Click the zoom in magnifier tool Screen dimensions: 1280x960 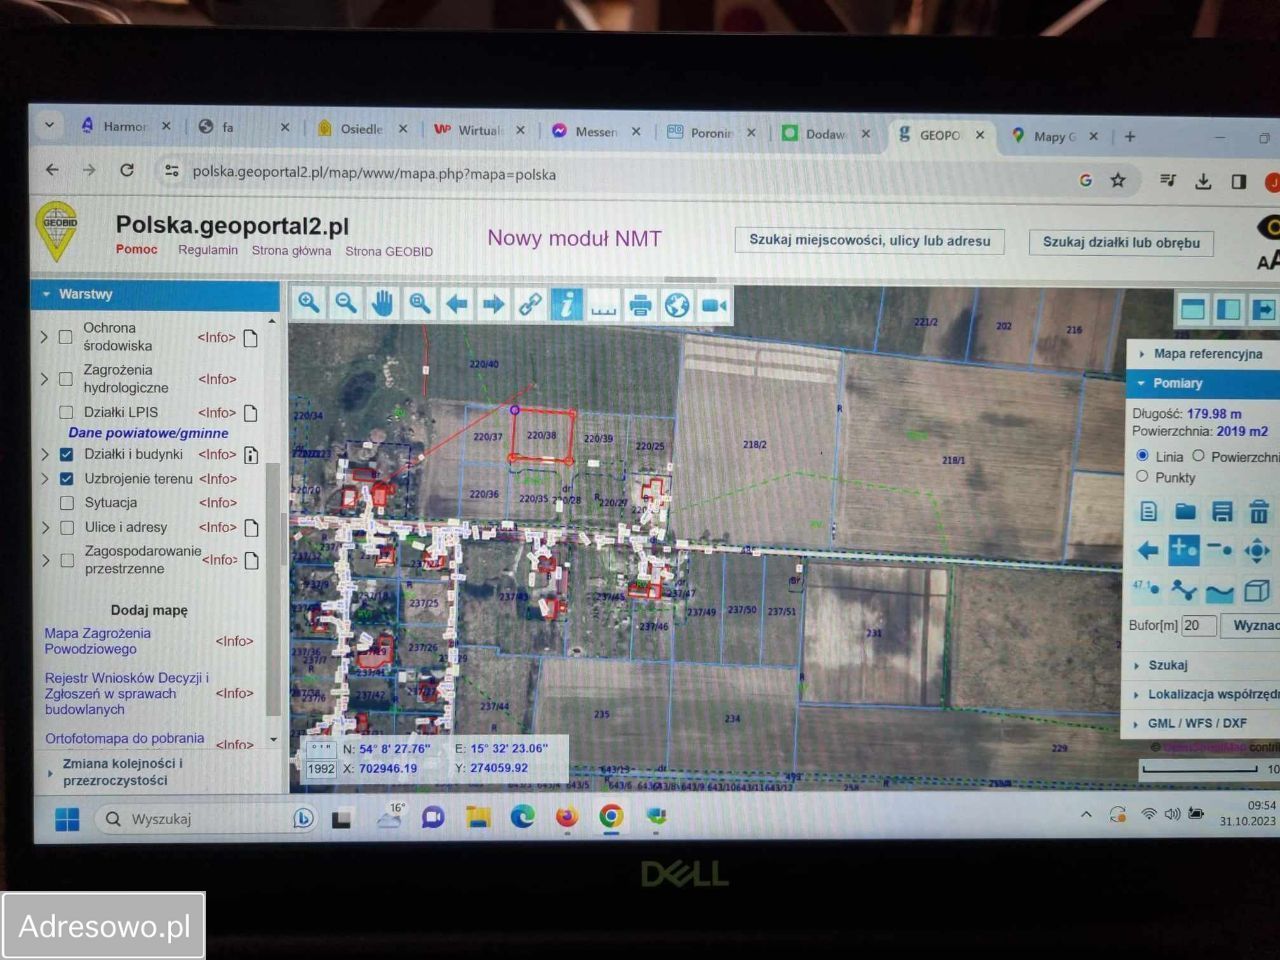[309, 303]
